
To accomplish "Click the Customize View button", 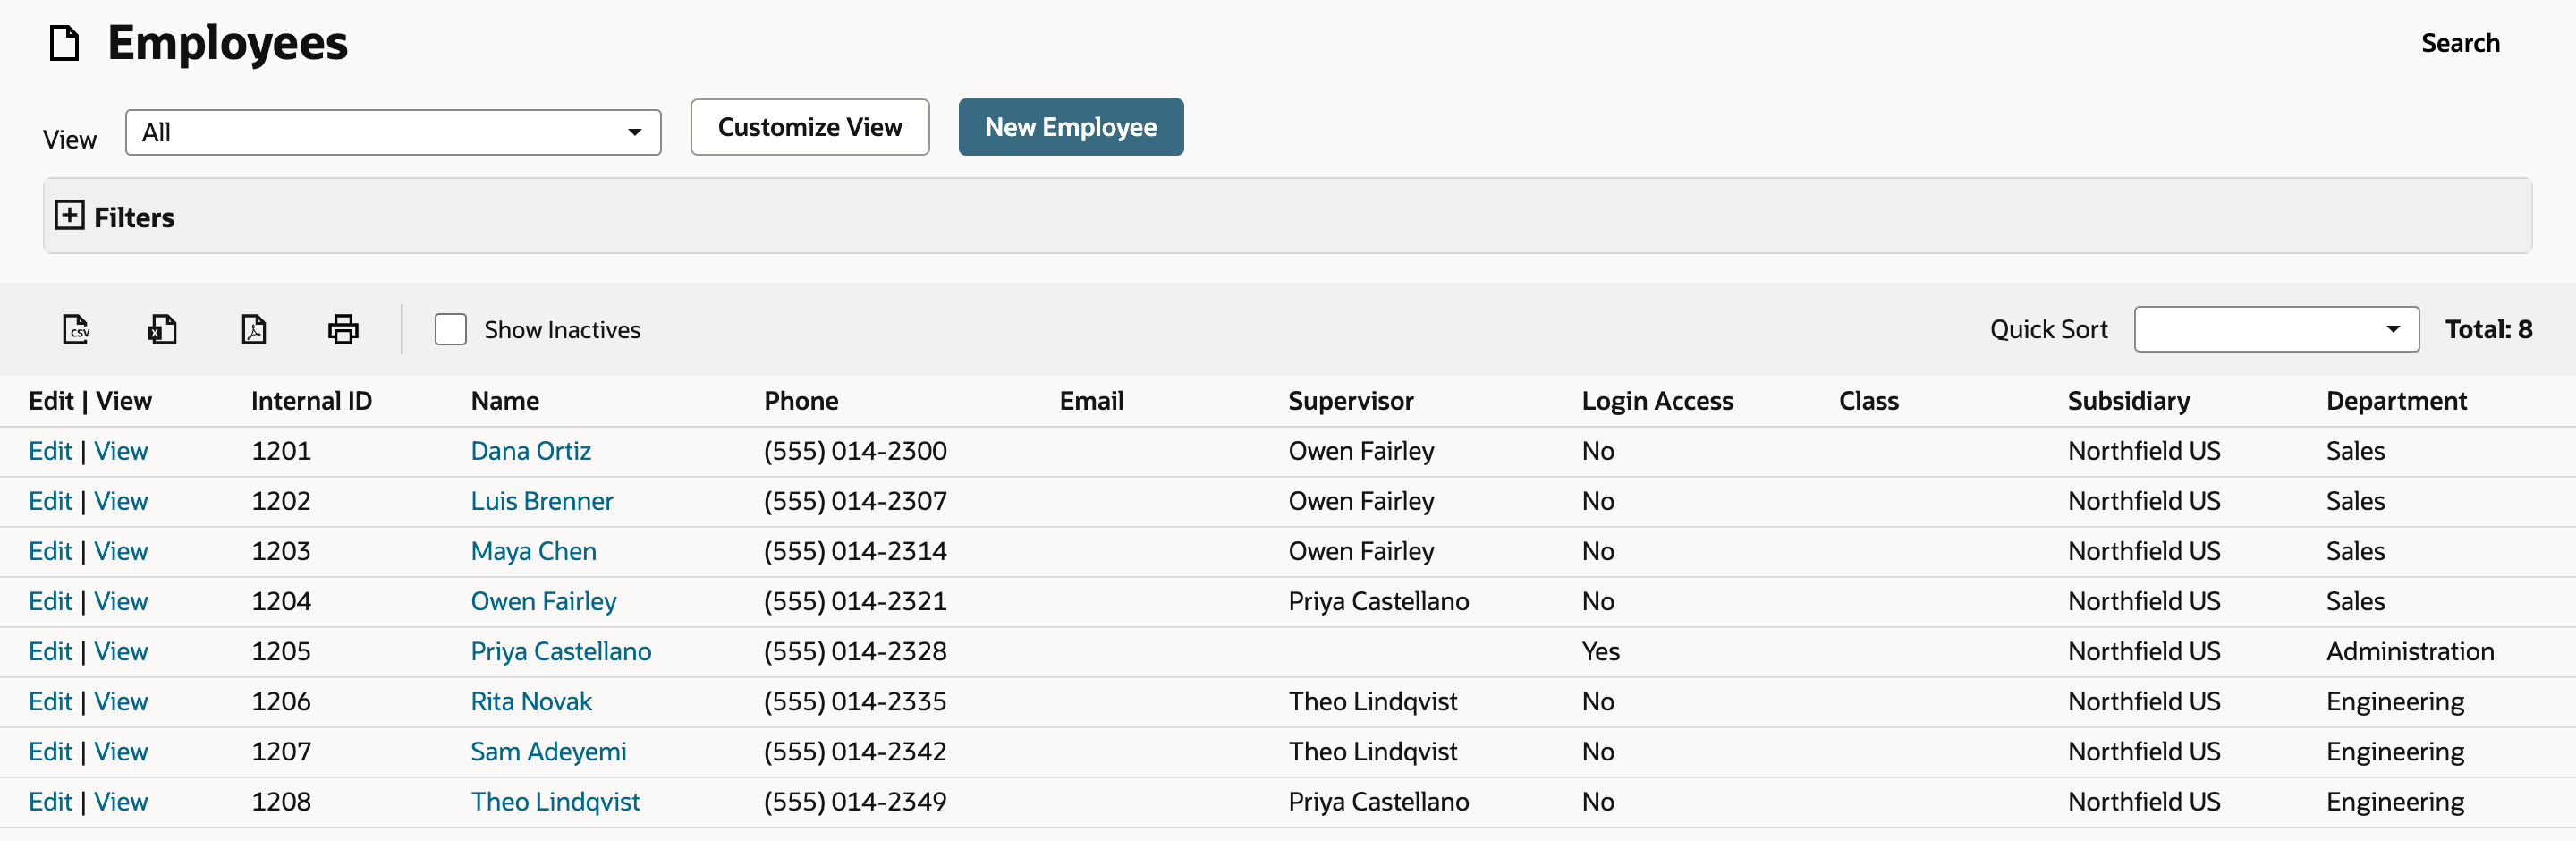I will tap(810, 127).
